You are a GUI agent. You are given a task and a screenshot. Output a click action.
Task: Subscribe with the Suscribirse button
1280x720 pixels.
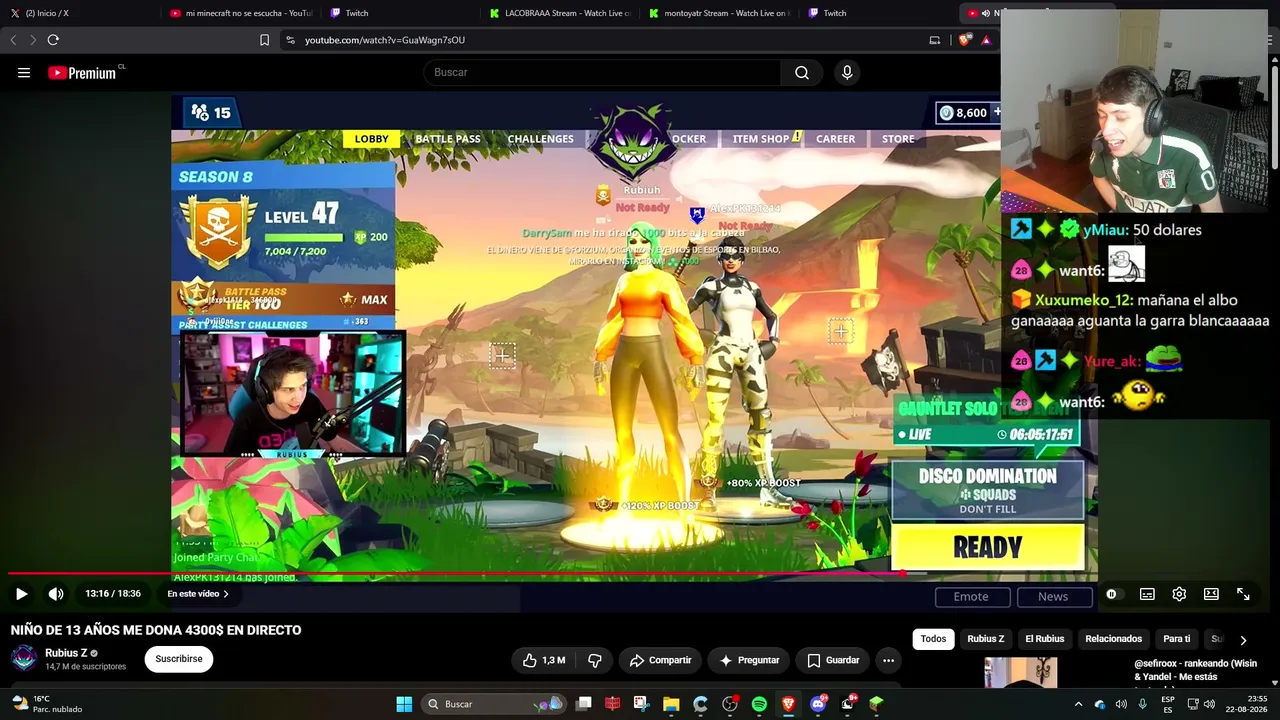(x=179, y=659)
